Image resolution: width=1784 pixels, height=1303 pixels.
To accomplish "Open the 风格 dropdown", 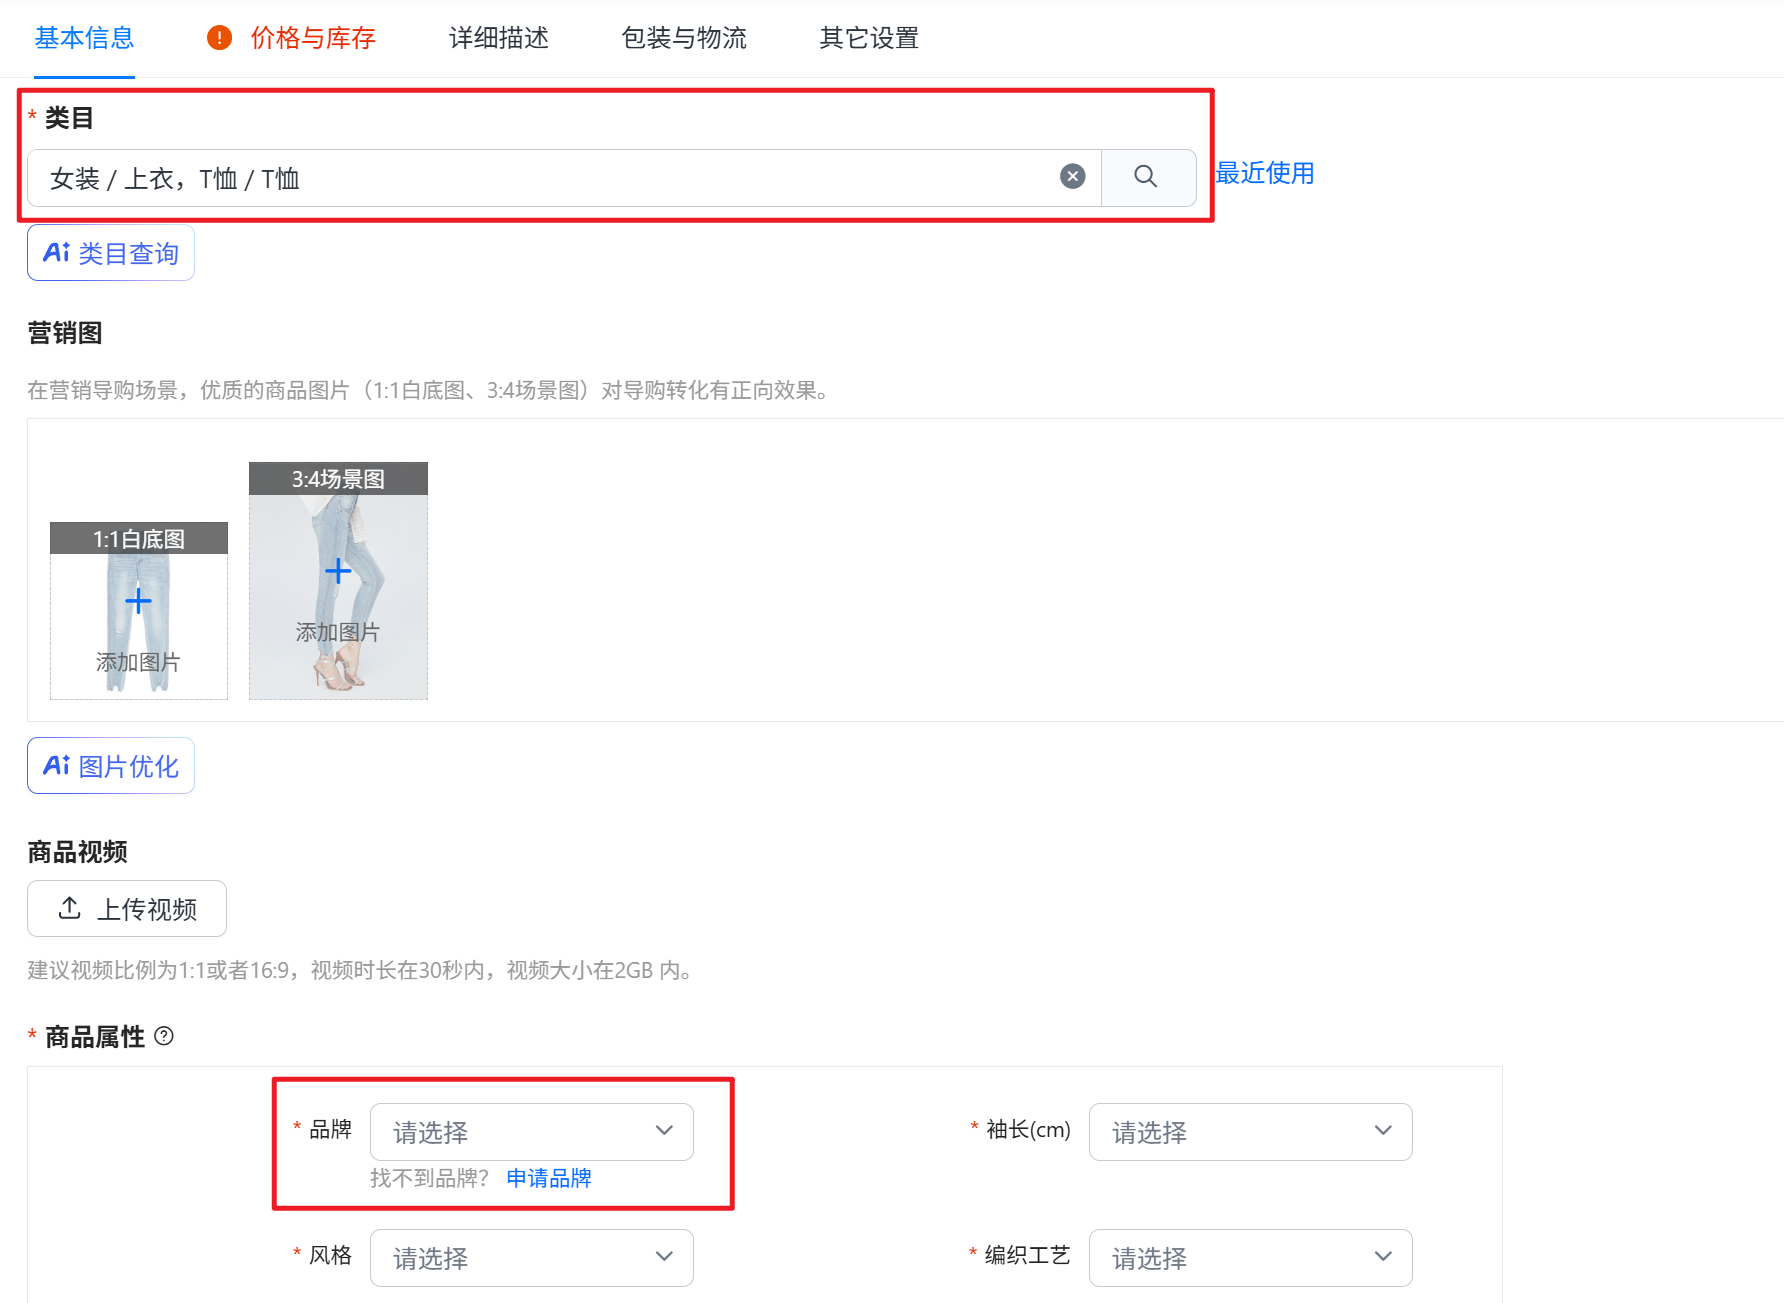I will click(x=531, y=1258).
